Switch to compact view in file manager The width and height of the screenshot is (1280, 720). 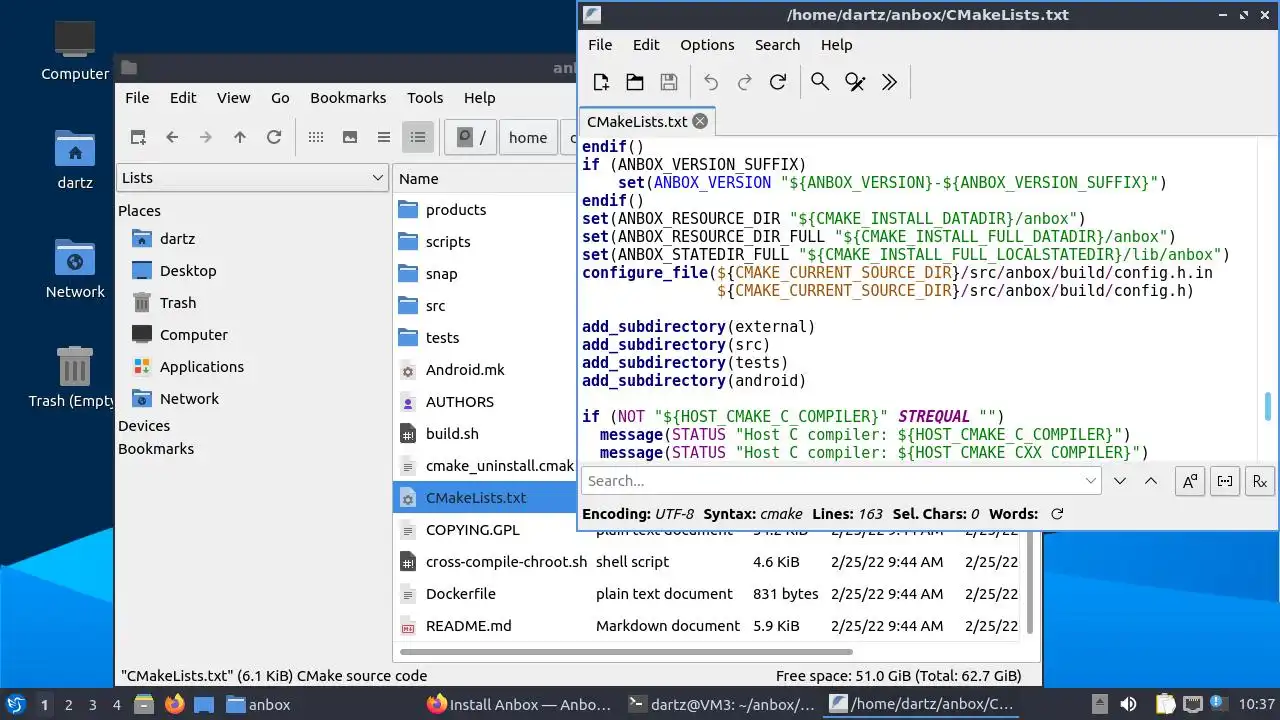383,137
